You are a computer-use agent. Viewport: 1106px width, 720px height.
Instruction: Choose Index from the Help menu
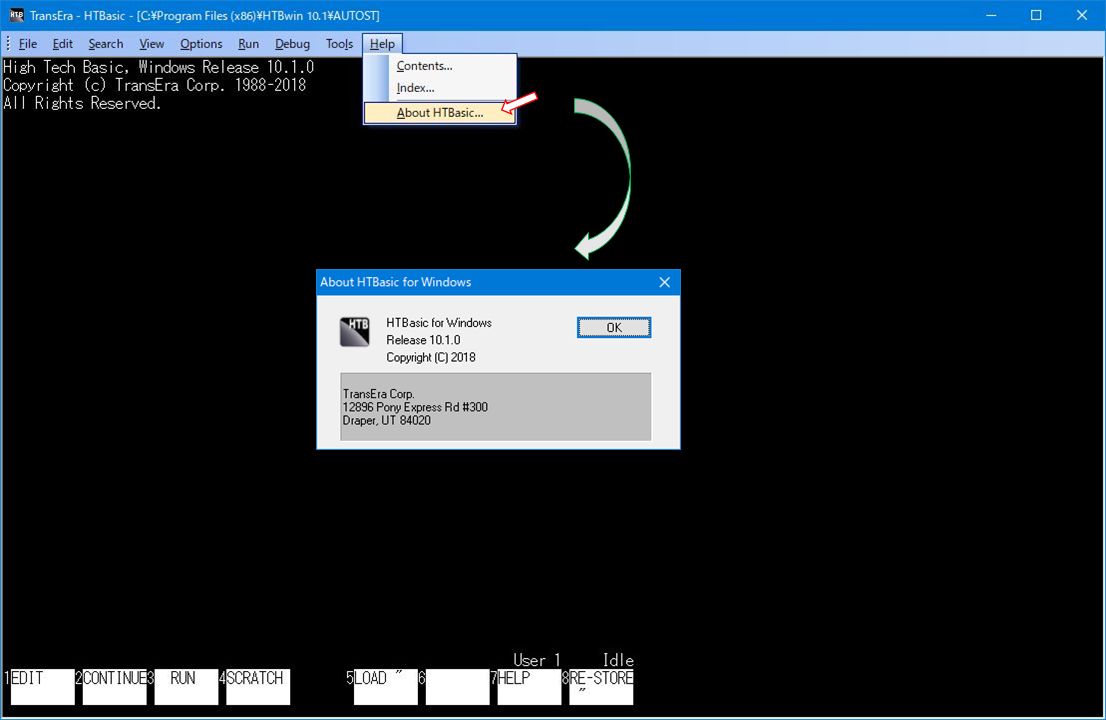pos(440,88)
